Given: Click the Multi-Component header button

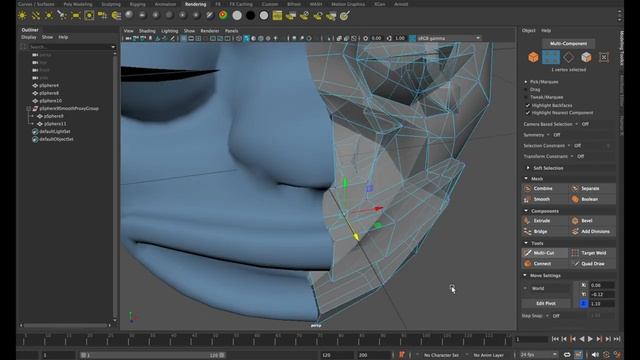Looking at the screenshot, I should [x=568, y=43].
